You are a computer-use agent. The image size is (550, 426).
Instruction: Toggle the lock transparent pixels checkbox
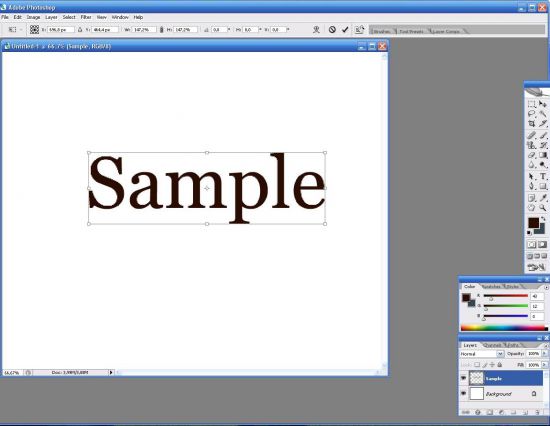coord(477,365)
